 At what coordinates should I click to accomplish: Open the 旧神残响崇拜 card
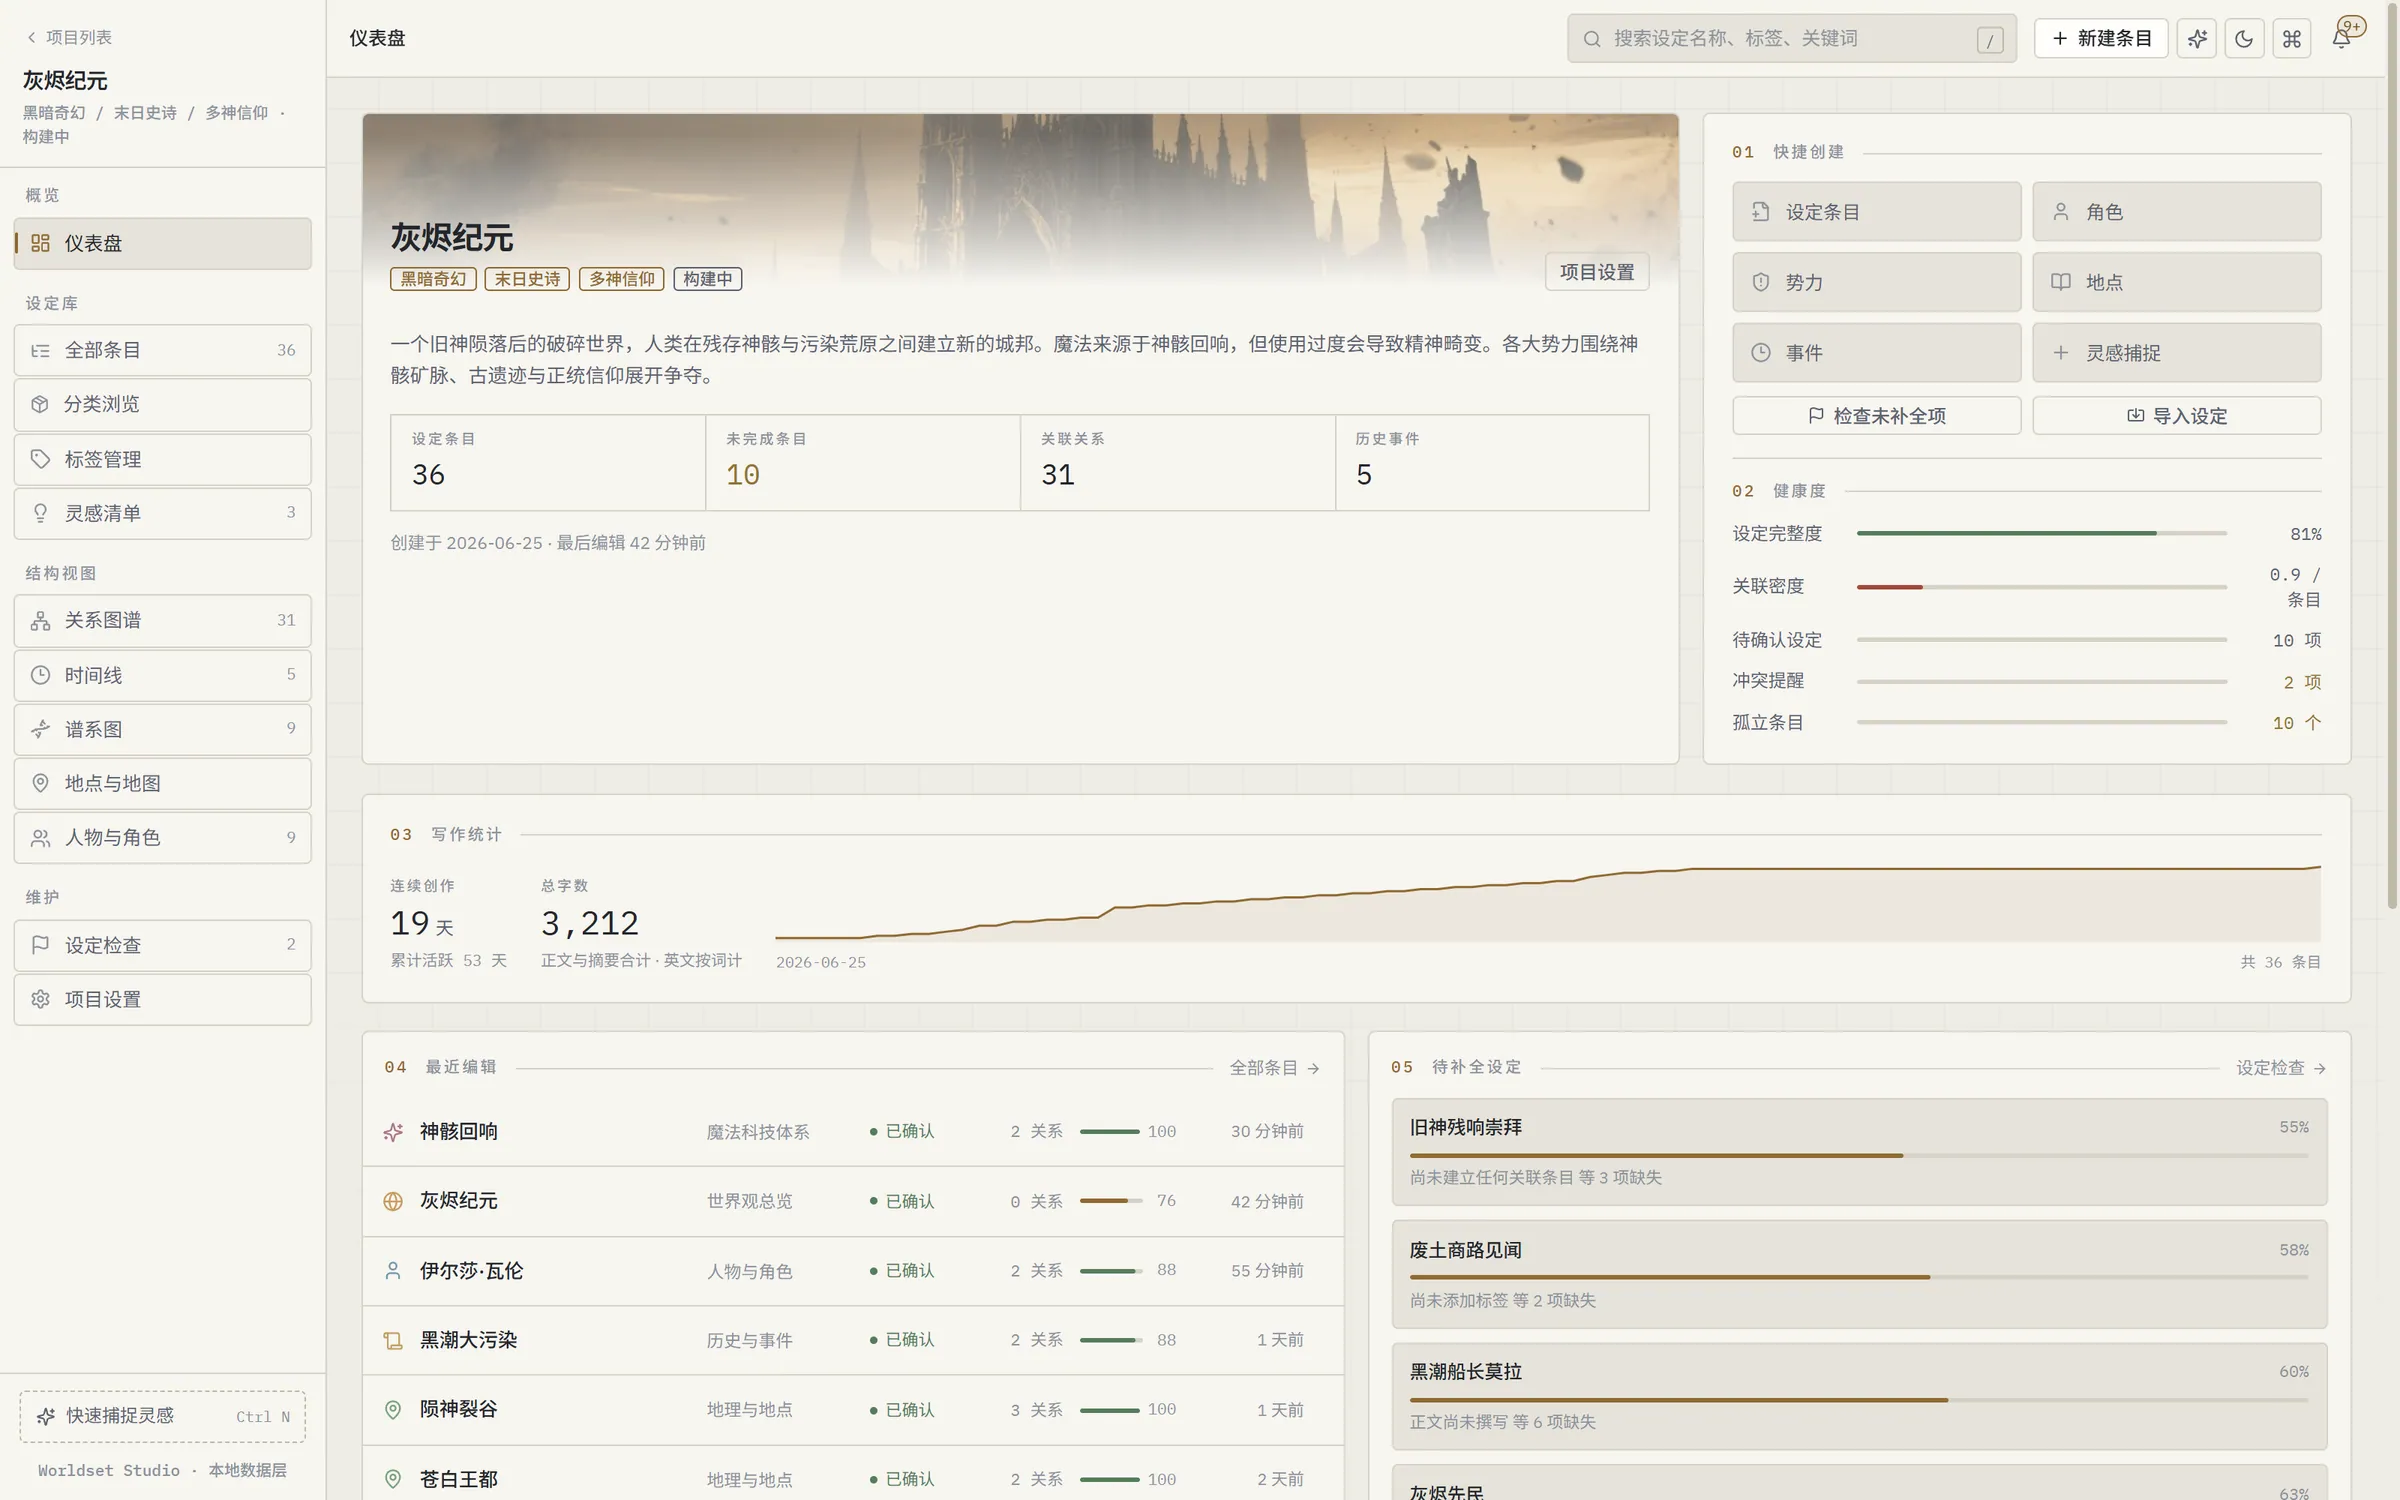[x=1859, y=1152]
